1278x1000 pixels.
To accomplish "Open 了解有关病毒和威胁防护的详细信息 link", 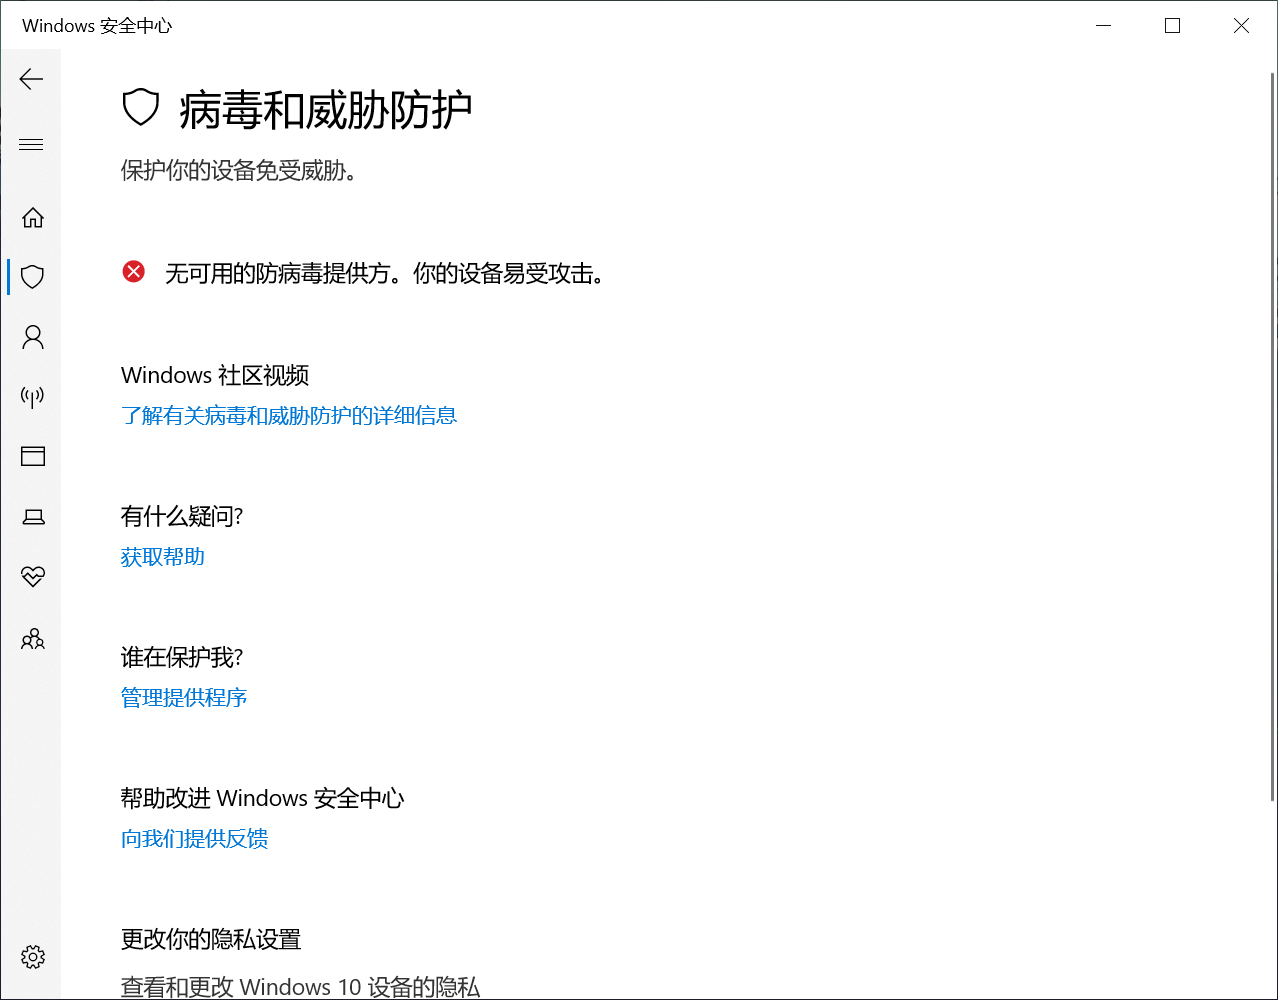I will (289, 415).
